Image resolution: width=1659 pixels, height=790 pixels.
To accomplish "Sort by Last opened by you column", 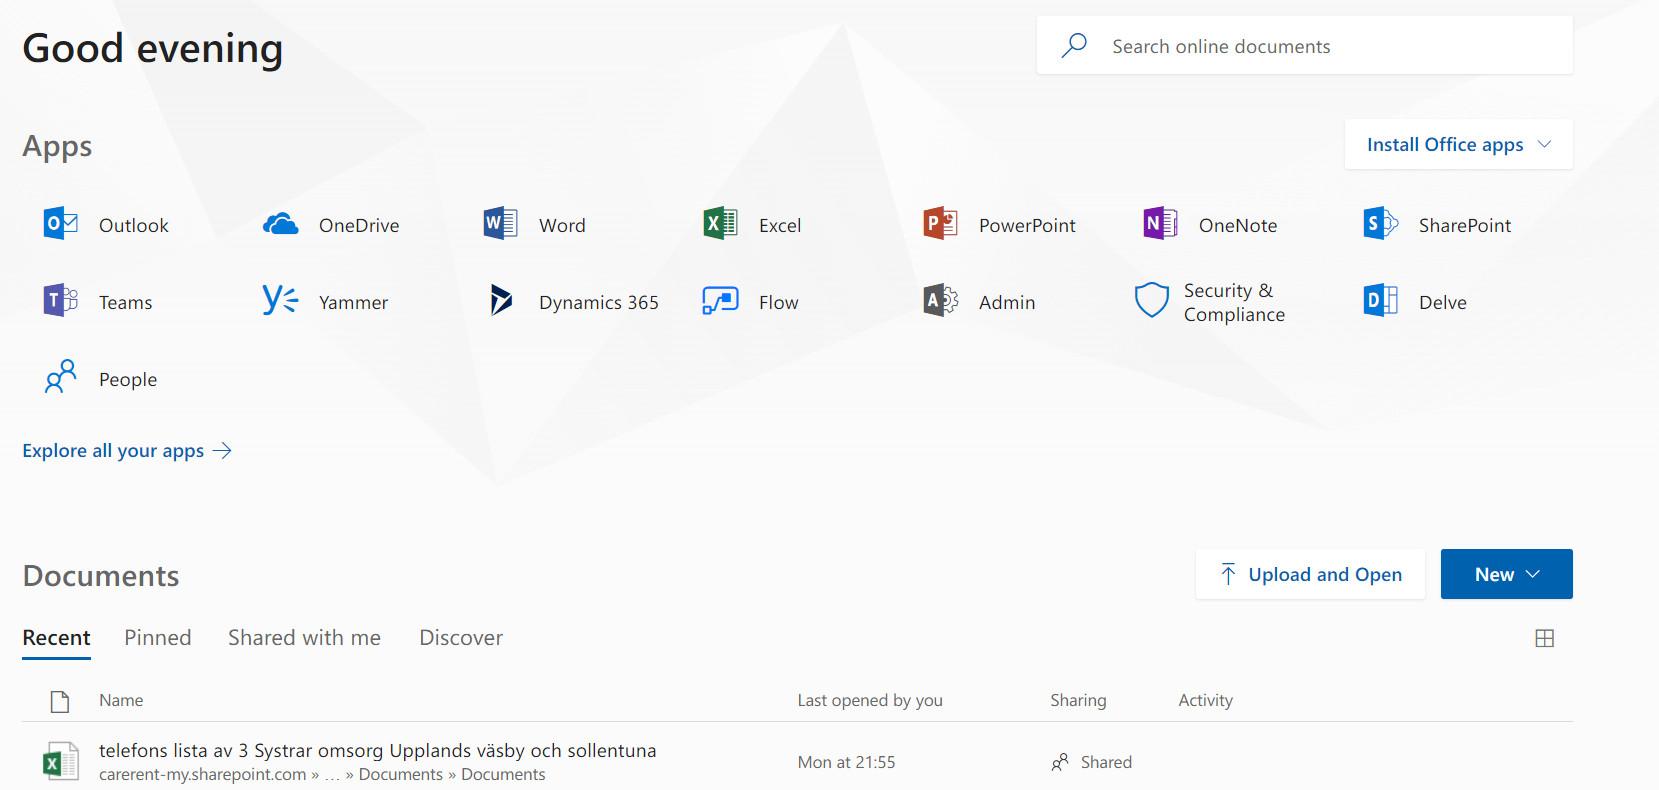I will pyautogui.click(x=870, y=700).
